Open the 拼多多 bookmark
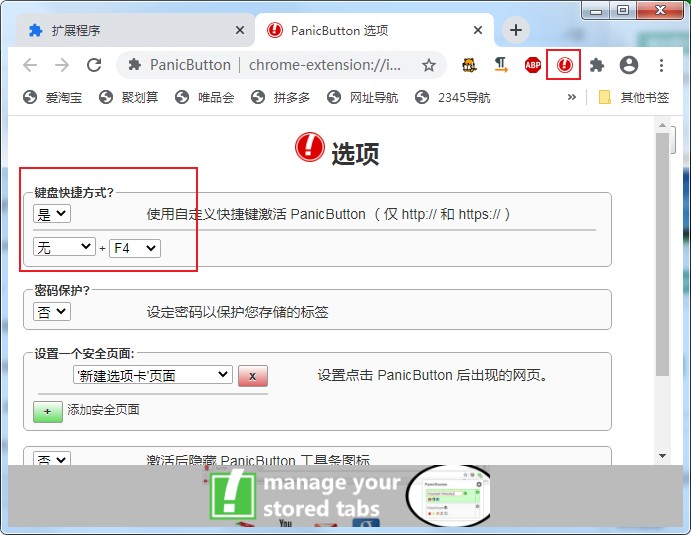The width and height of the screenshot is (691, 535). pos(280,97)
